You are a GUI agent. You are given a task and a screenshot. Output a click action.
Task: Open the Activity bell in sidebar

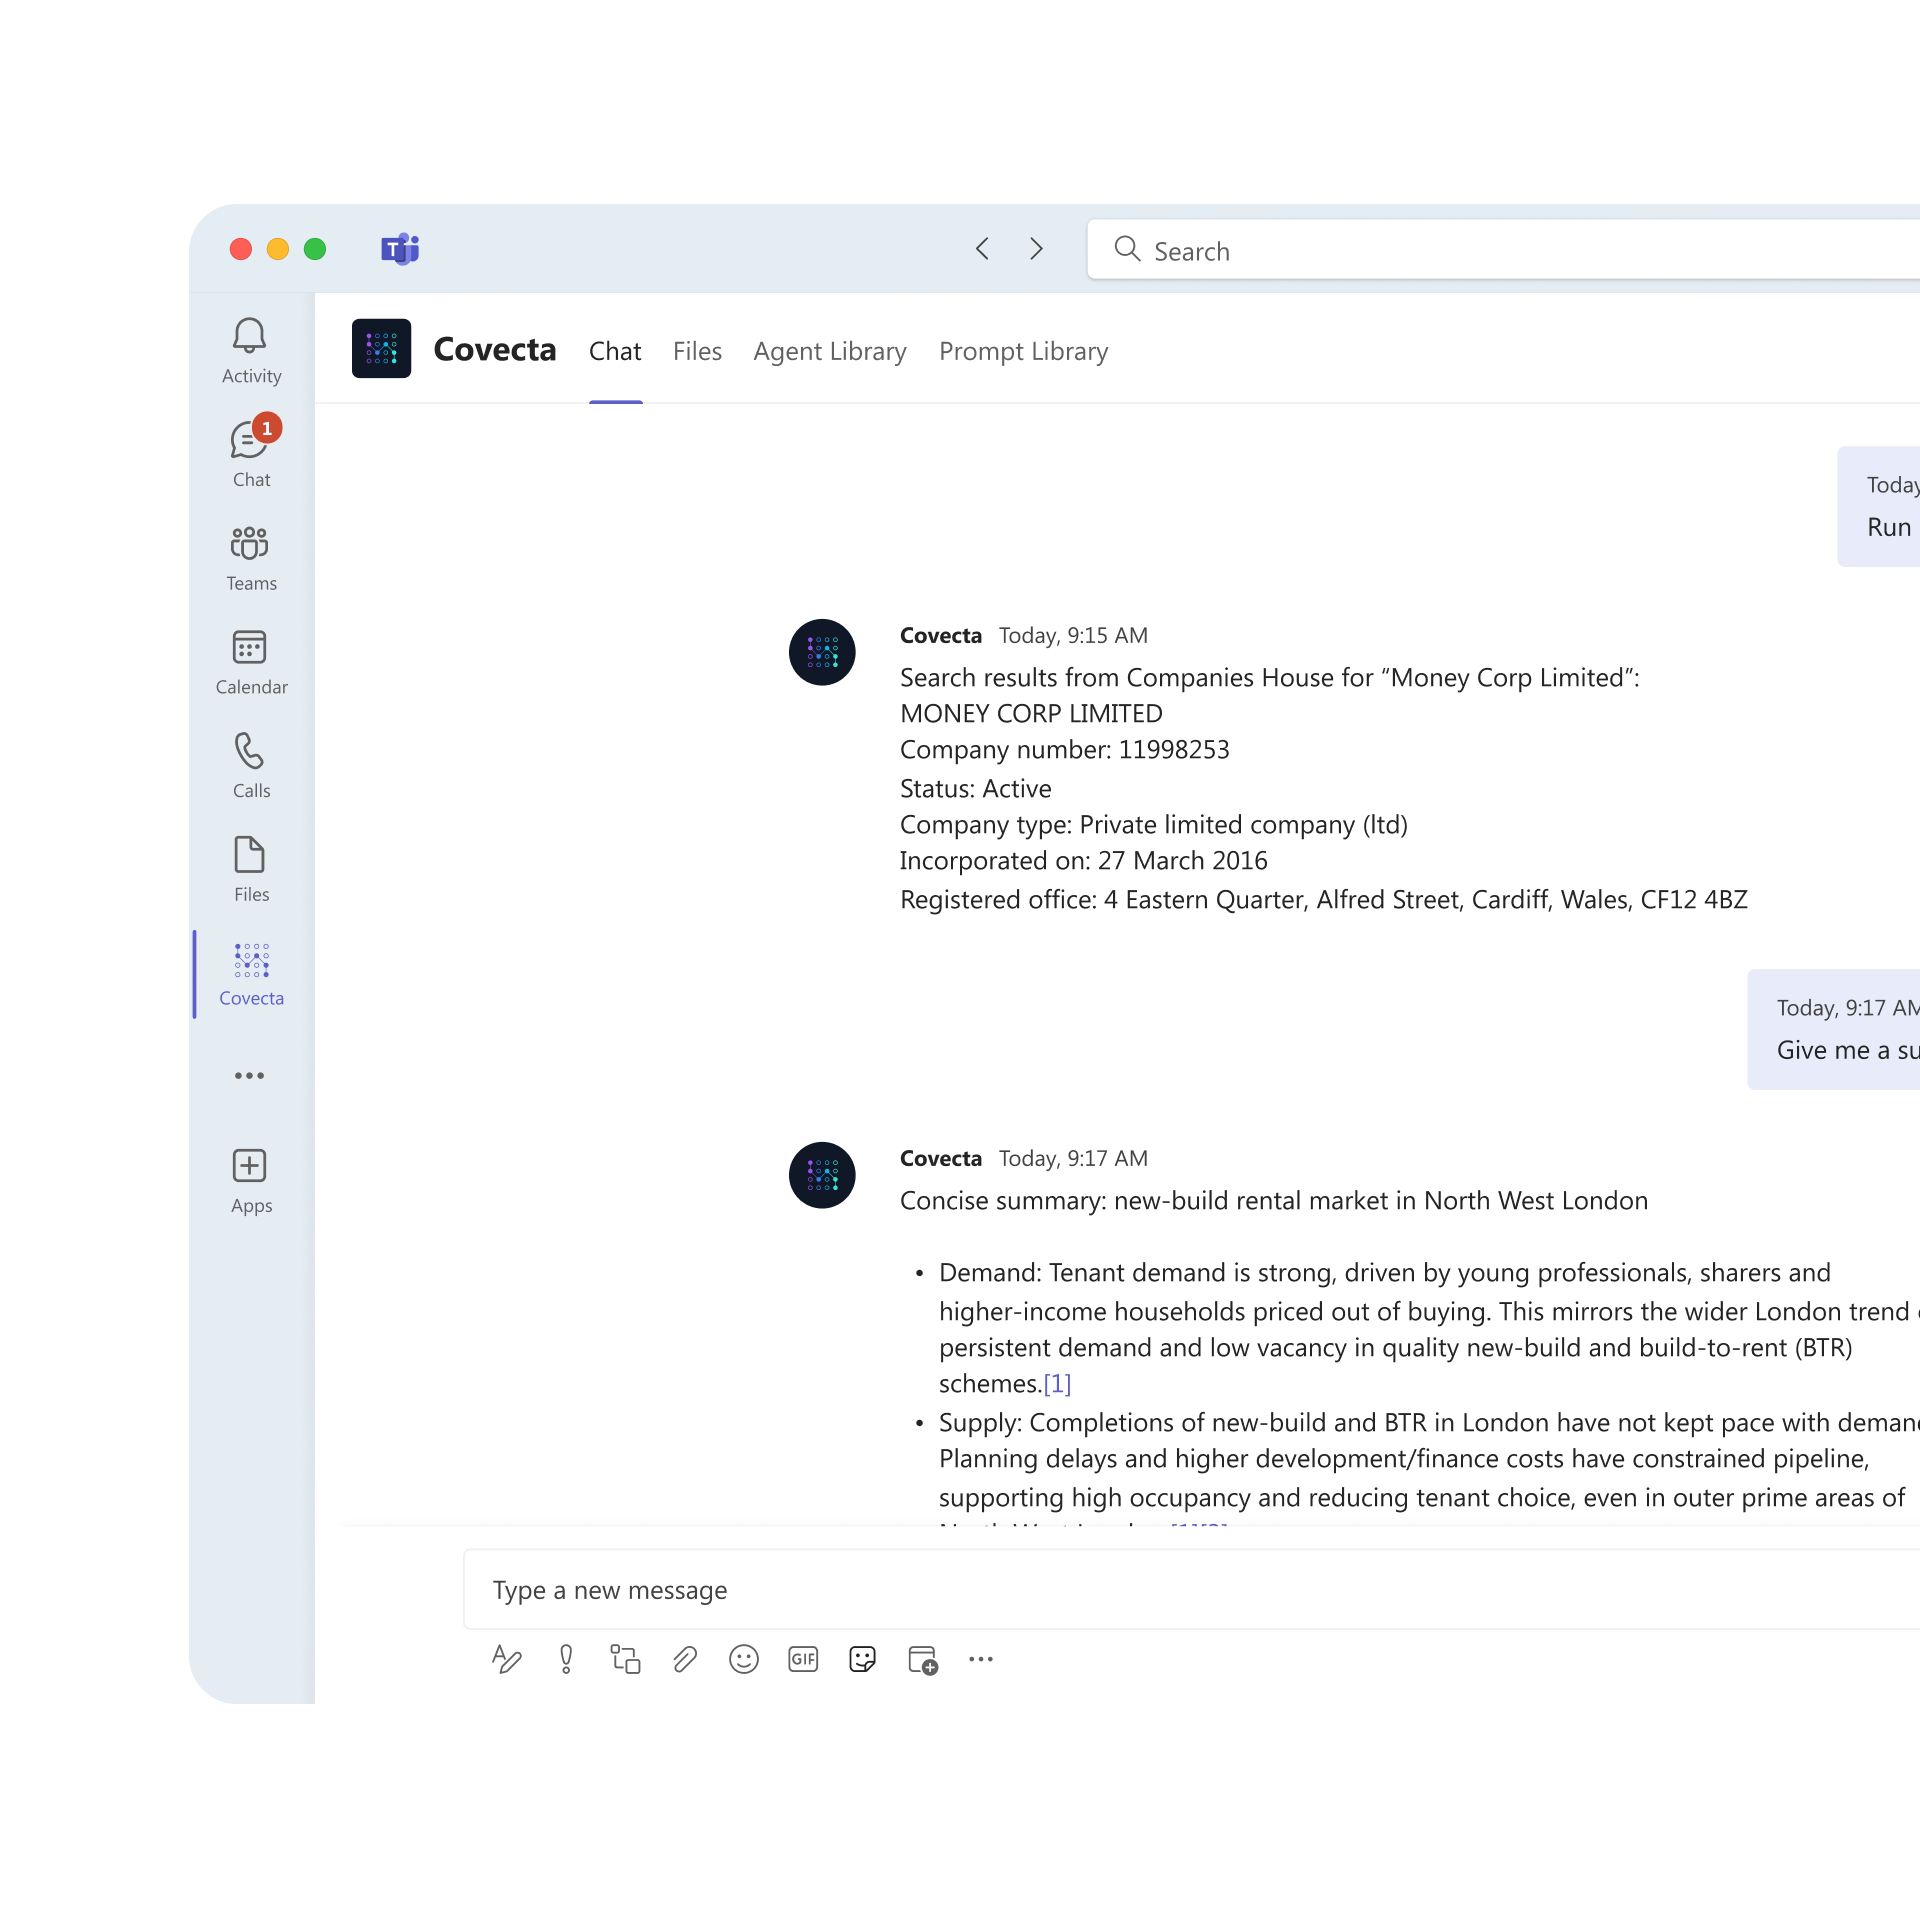click(x=250, y=350)
